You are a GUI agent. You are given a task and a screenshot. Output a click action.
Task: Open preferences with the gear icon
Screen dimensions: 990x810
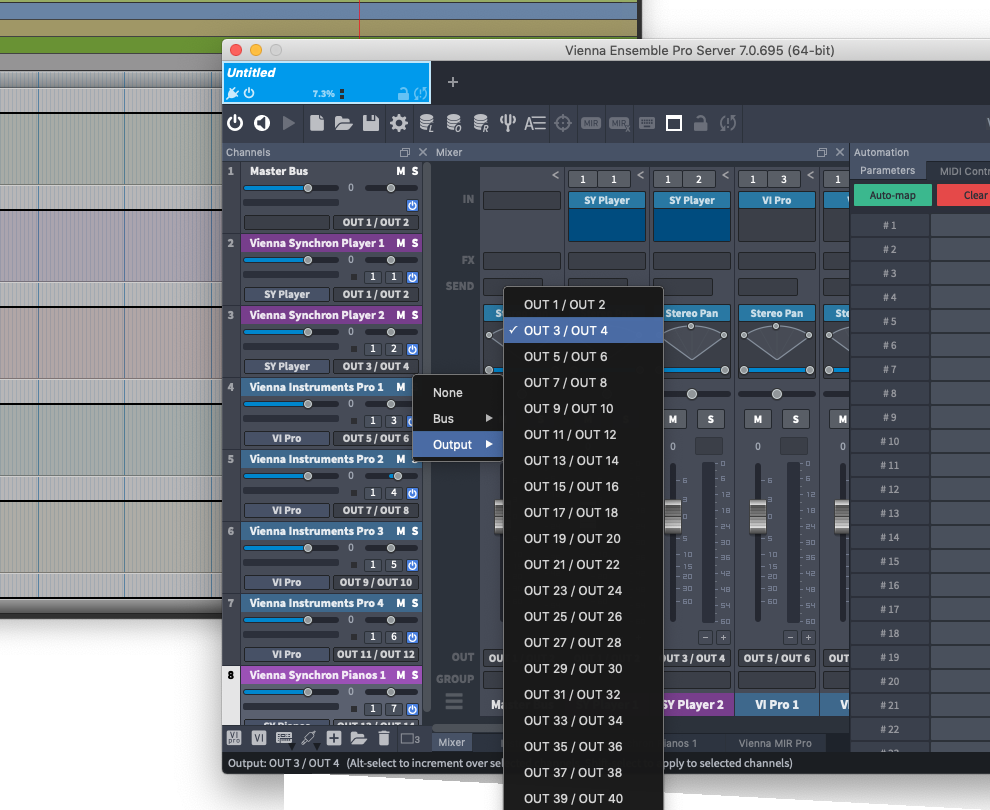[399, 122]
